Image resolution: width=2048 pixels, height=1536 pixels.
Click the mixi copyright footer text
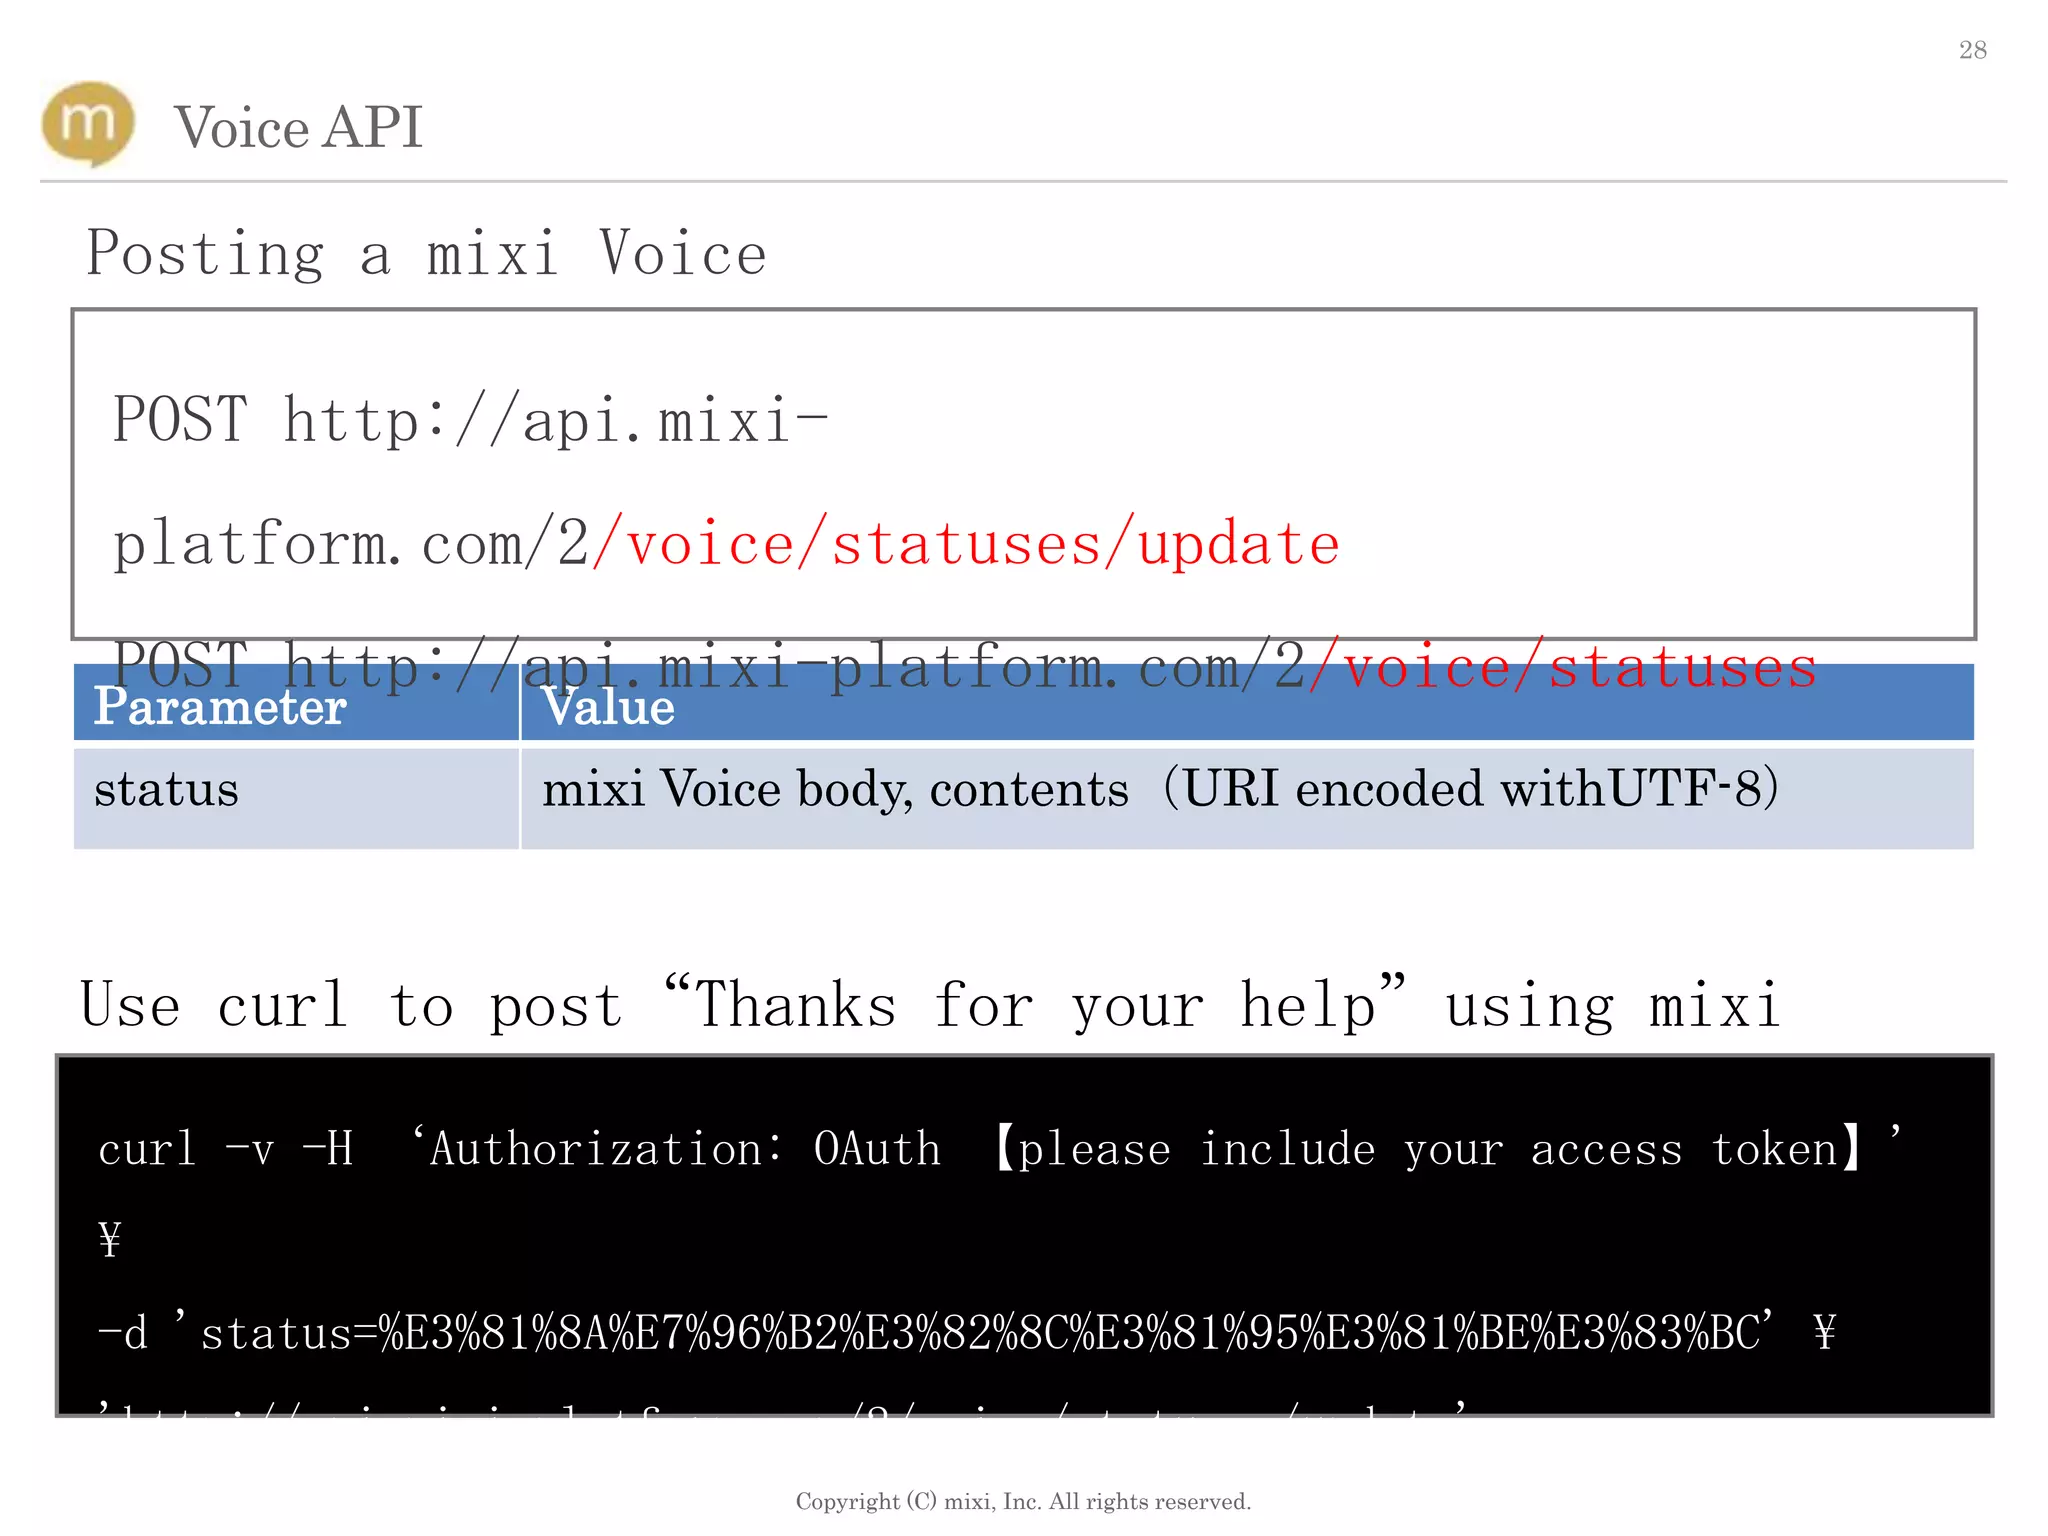click(x=1023, y=1501)
